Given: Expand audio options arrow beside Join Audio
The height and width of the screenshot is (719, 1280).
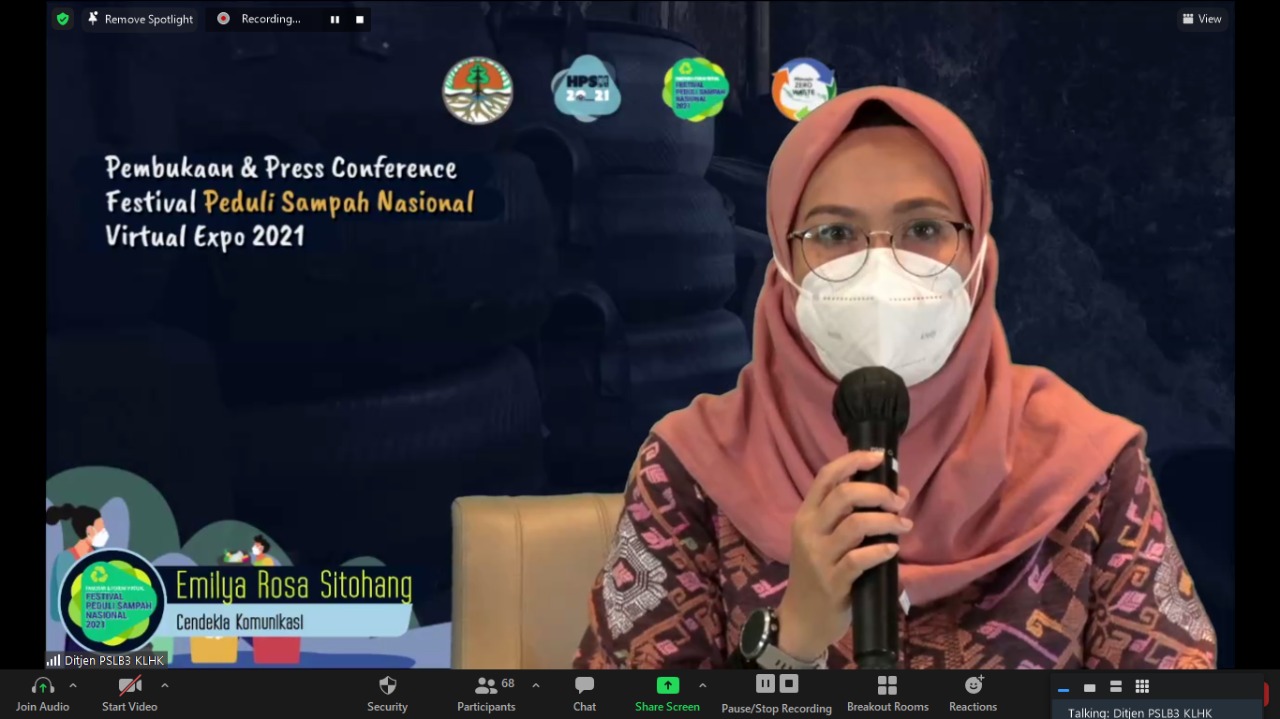Looking at the screenshot, I should (x=72, y=686).
